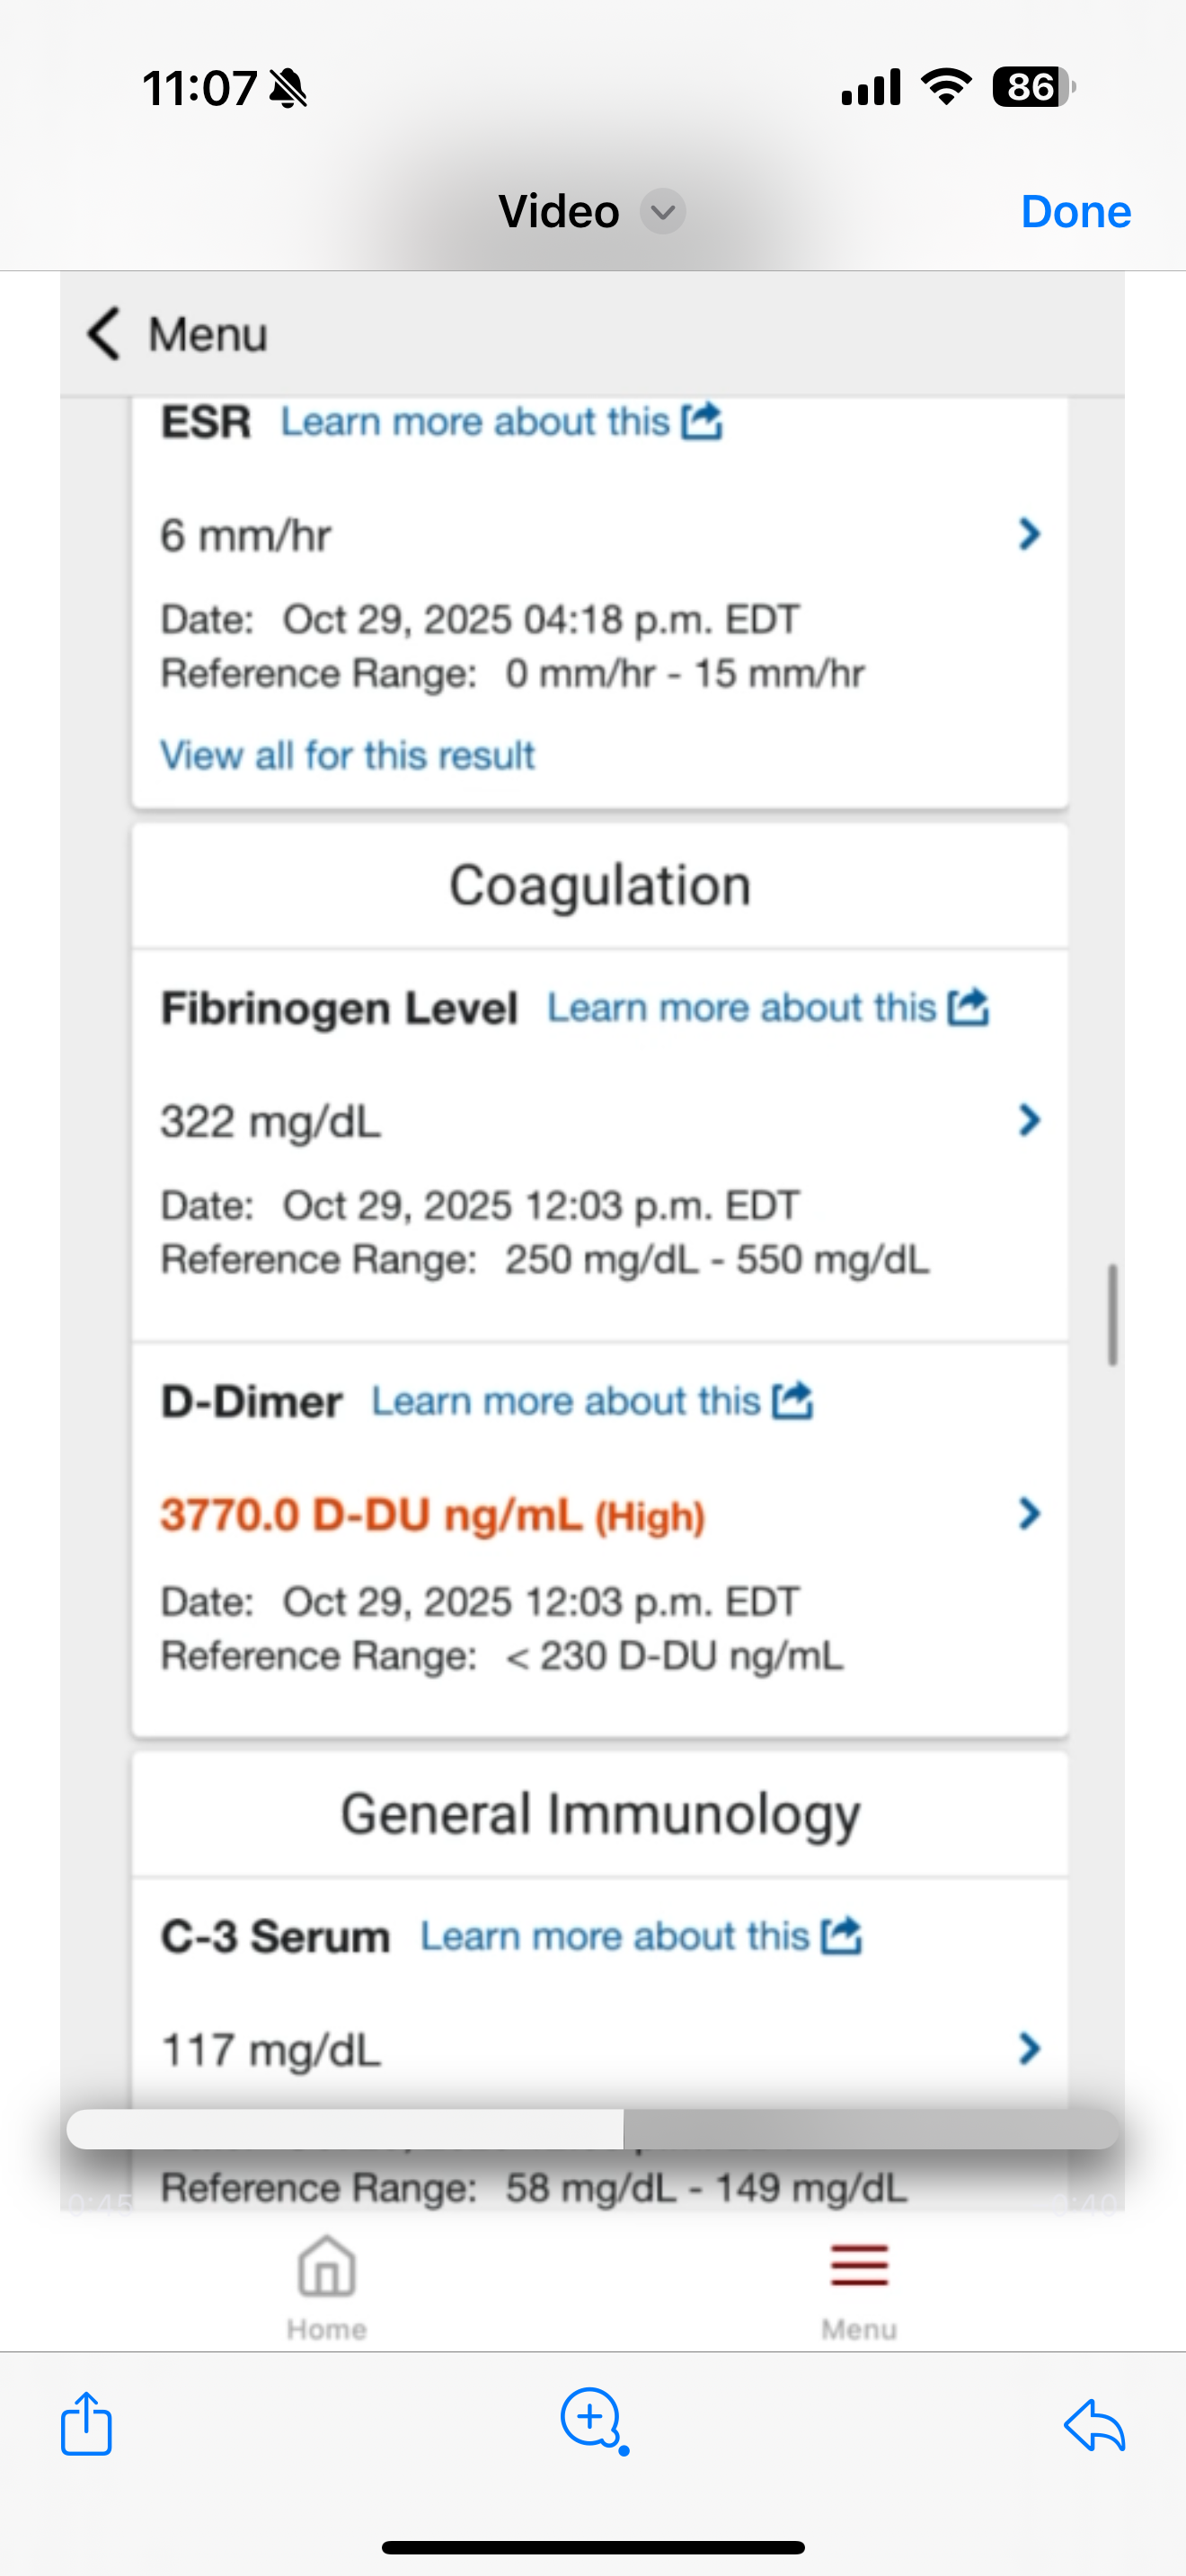Tap the reply arrow icon
The image size is (1186, 2576).
coord(1095,2425)
